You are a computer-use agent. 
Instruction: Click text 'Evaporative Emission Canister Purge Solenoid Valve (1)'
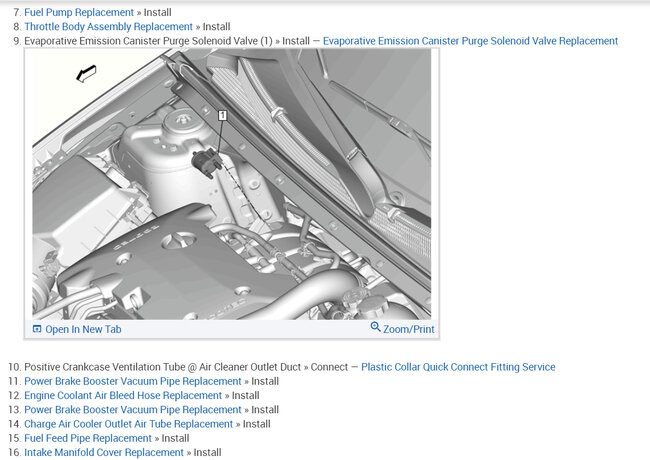148,41
